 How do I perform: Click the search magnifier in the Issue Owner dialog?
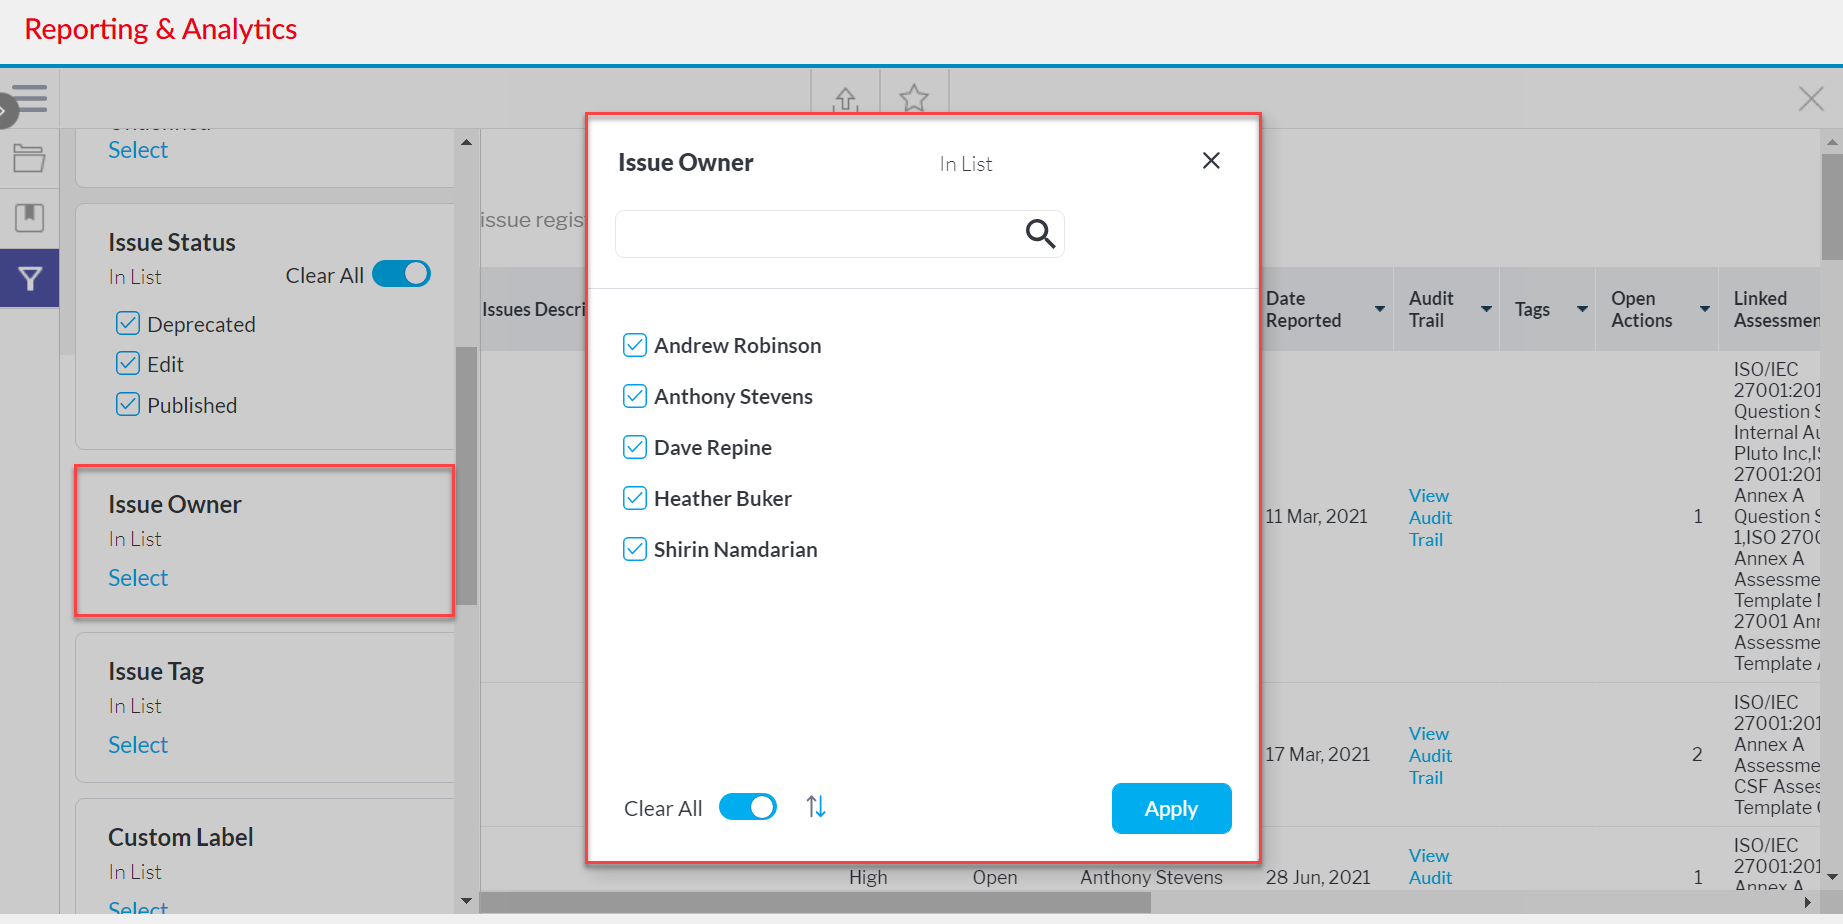[x=1040, y=233]
